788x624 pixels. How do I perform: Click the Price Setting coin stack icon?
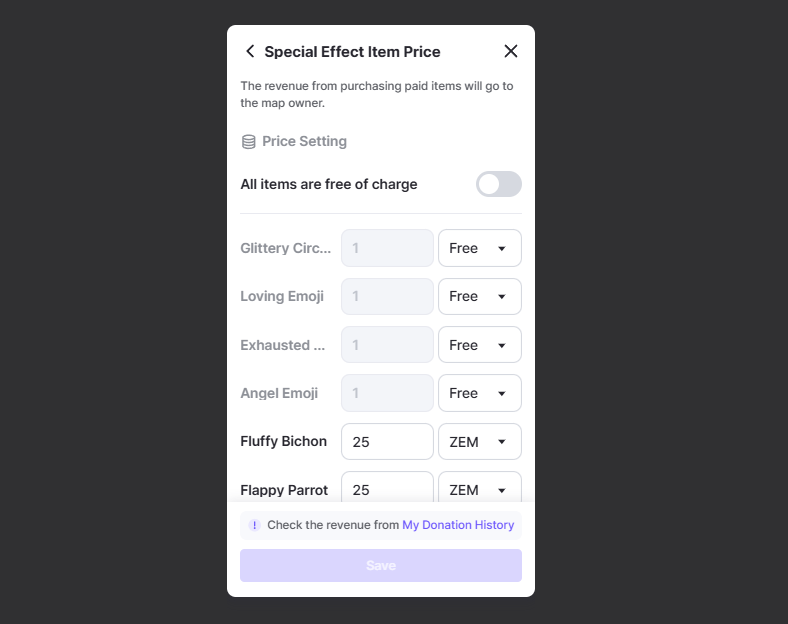click(x=249, y=142)
